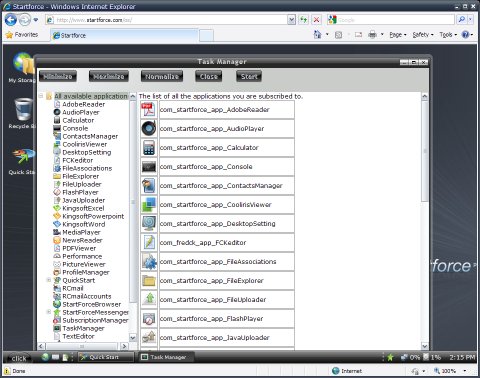Click the FileAssociations gear icon in list

pos(148,262)
